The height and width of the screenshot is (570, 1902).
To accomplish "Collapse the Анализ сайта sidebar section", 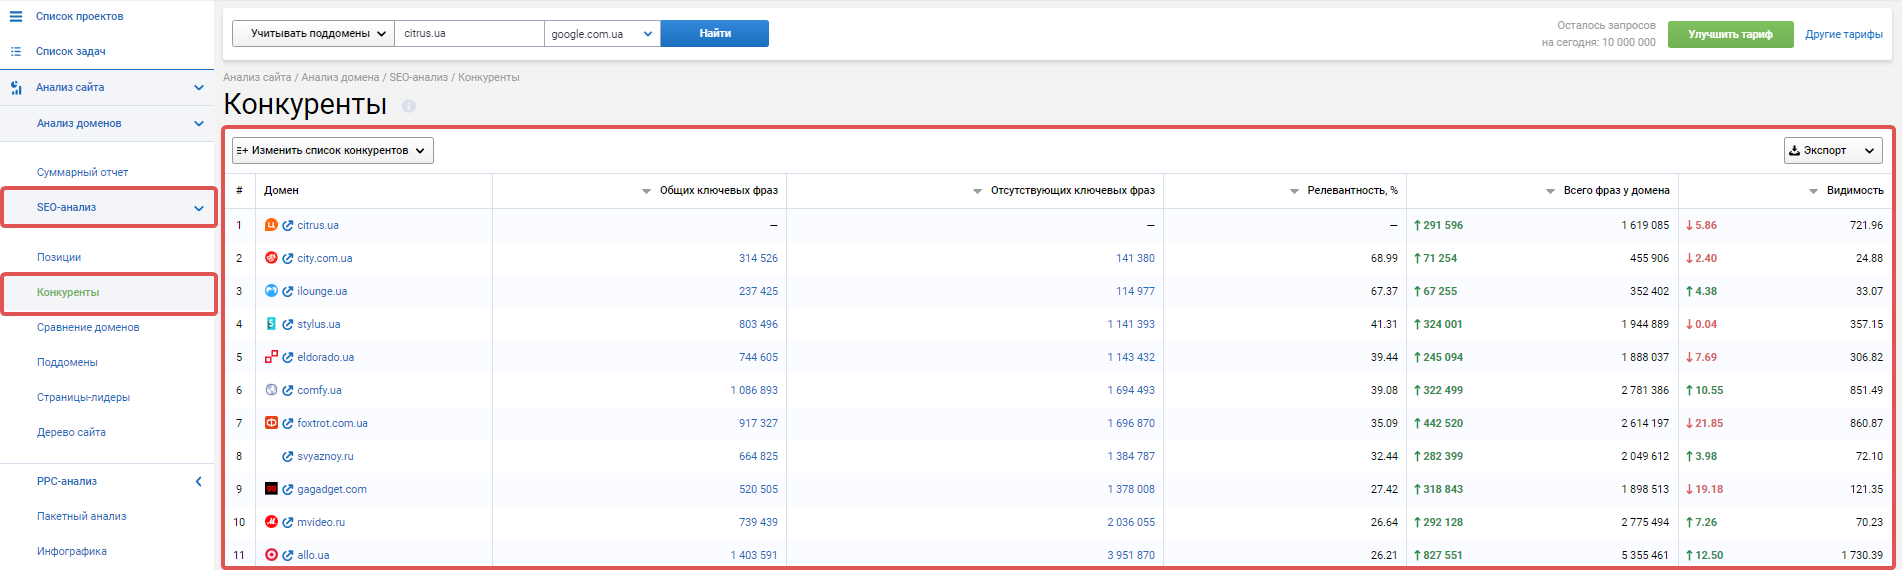I will tap(199, 87).
